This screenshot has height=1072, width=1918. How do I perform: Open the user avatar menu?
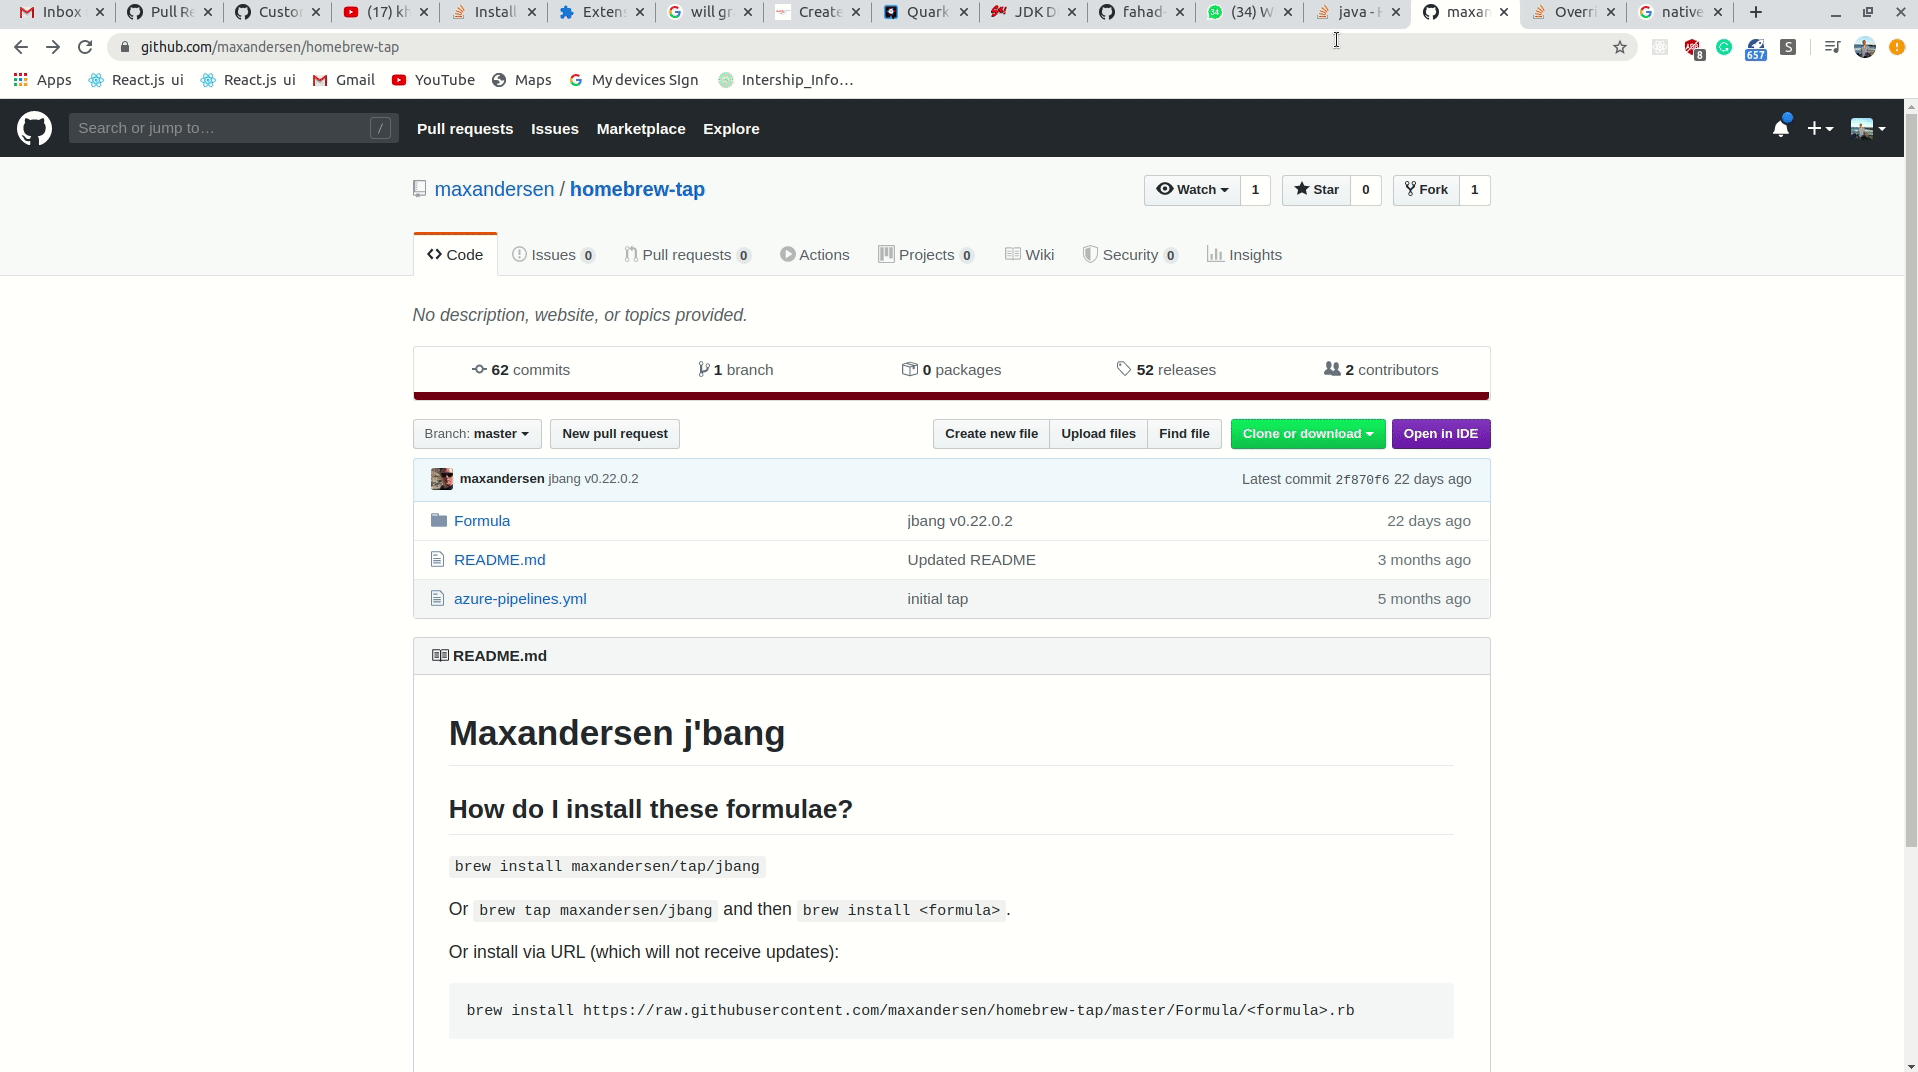(1867, 128)
